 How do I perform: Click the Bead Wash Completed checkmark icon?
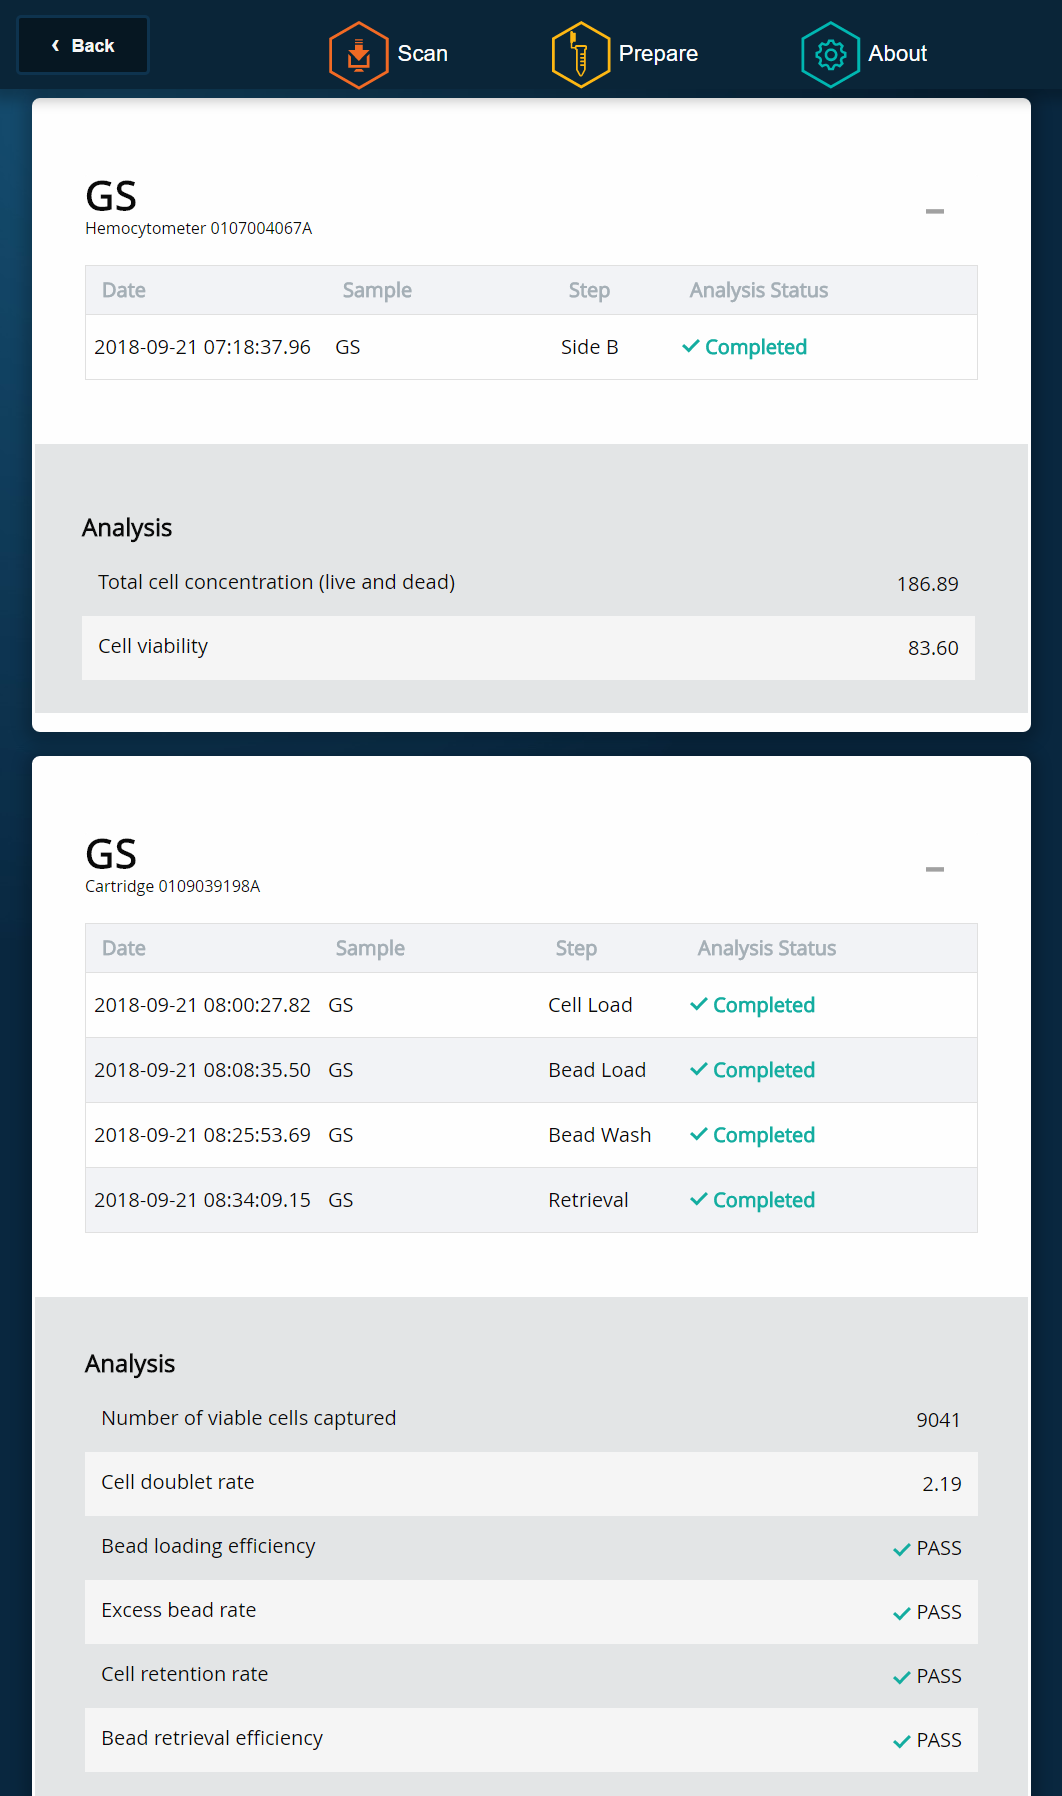(x=698, y=1134)
